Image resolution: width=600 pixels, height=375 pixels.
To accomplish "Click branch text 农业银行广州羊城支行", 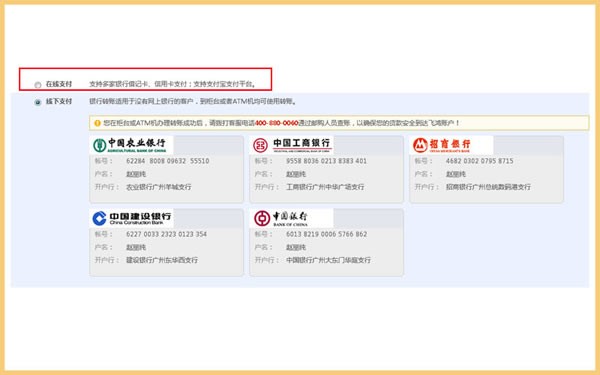I will (158, 187).
